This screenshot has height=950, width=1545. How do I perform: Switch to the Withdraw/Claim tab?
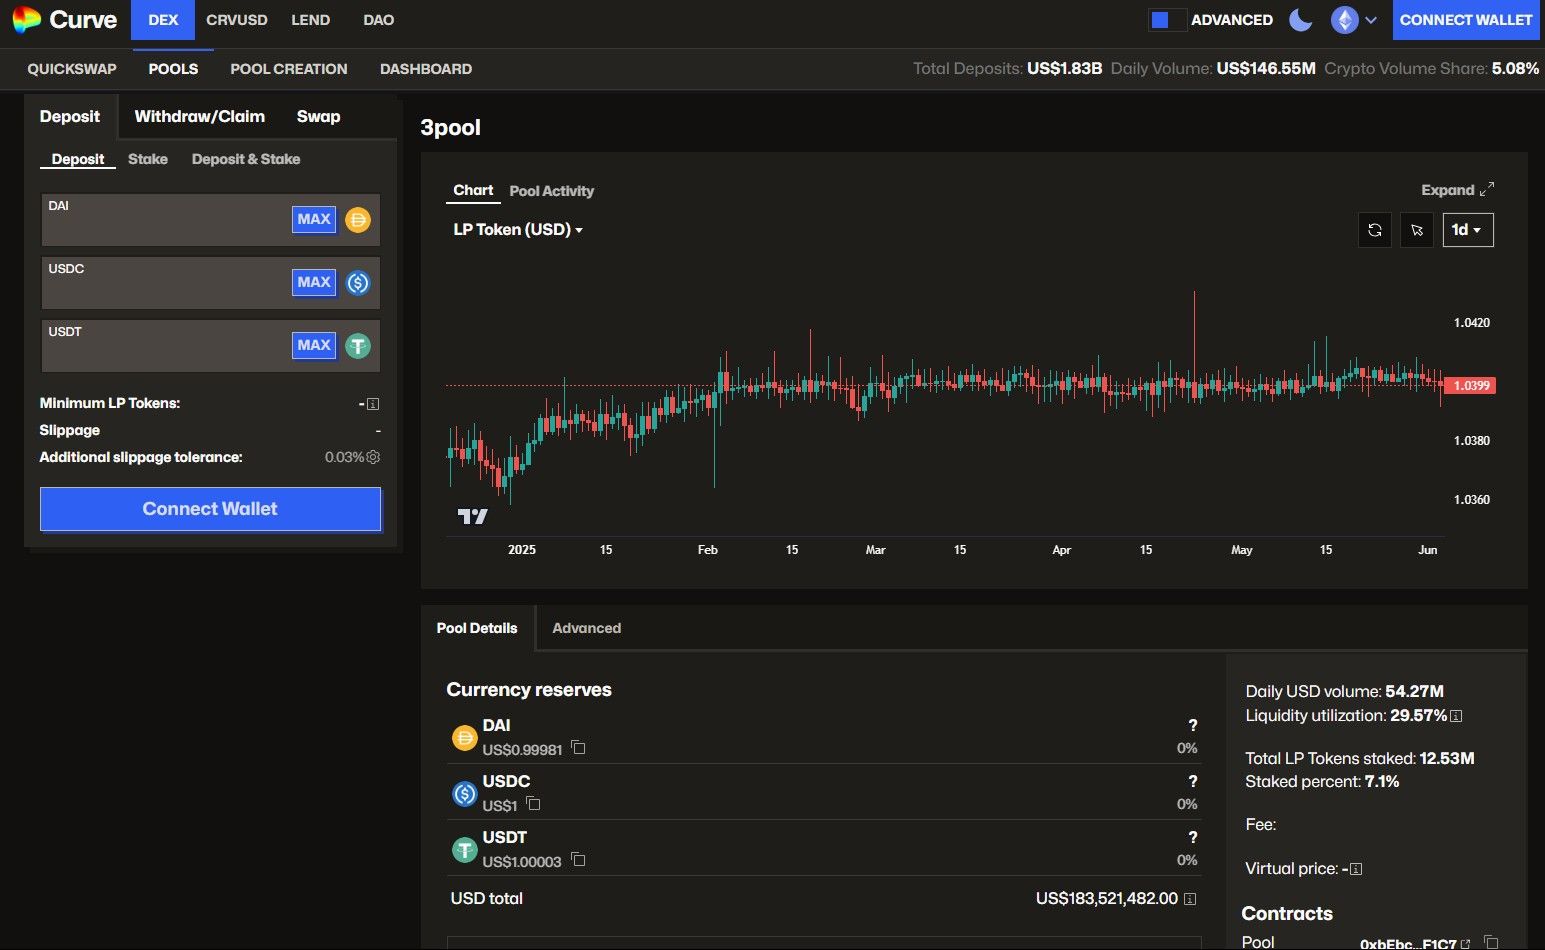(x=199, y=116)
